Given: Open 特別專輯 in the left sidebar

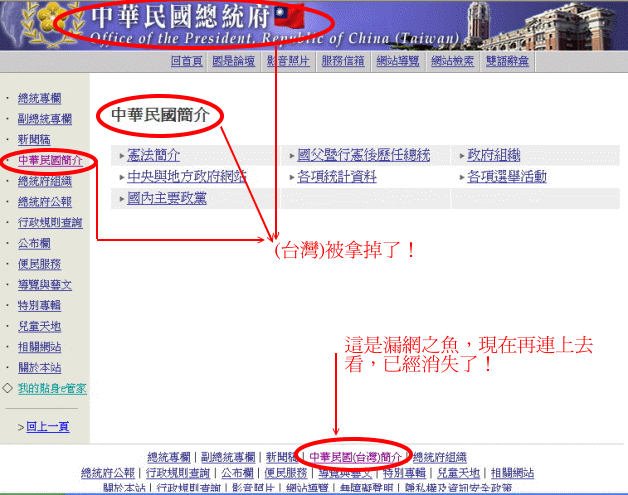Looking at the screenshot, I should point(40,306).
